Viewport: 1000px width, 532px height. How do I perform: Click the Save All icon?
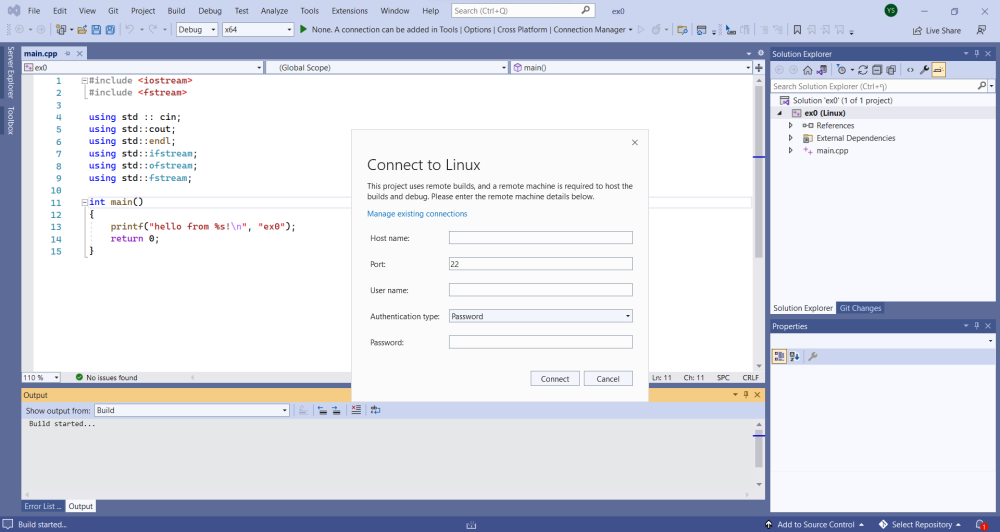click(110, 29)
